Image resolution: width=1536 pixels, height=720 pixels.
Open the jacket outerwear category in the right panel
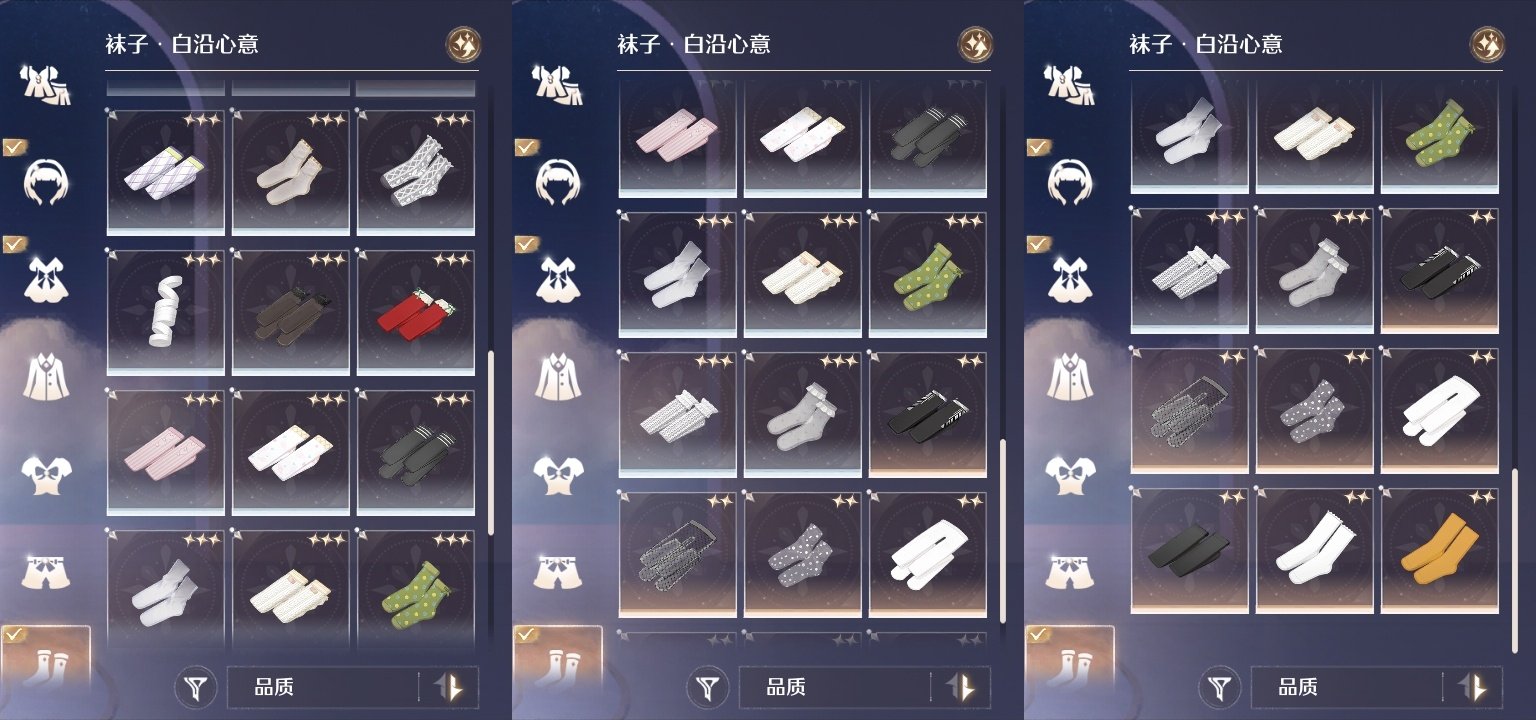pos(1071,375)
